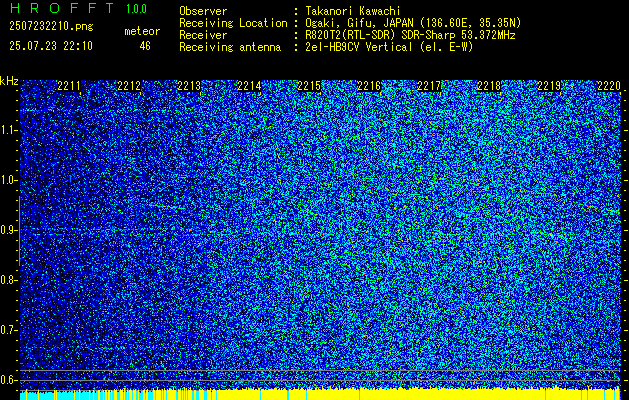This screenshot has width=629, height=400.
Task: Click the 2211 time marker
Action: (x=69, y=86)
